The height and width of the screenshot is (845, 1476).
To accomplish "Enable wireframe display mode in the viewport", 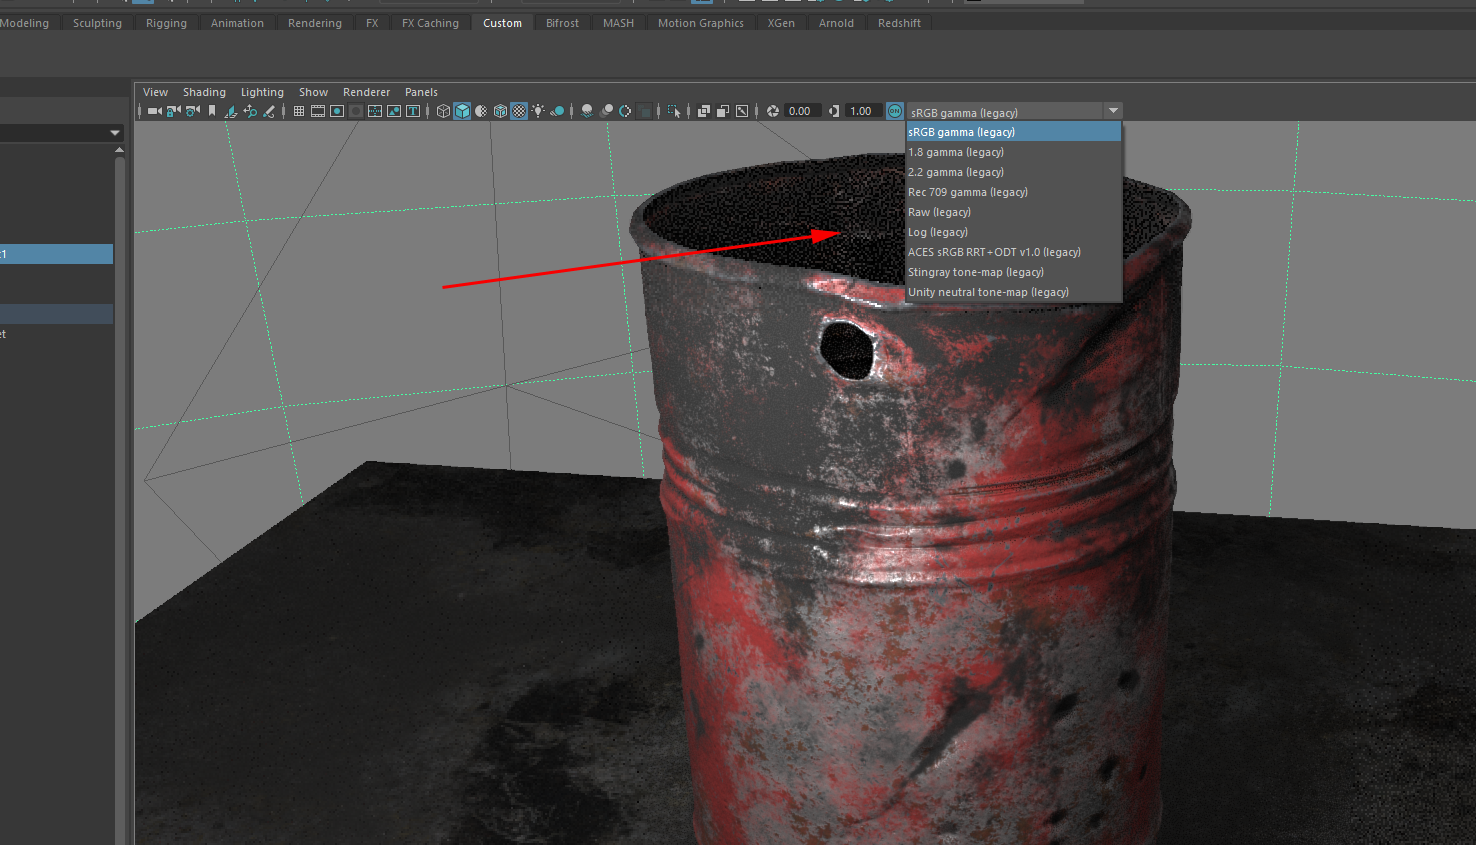I will point(443,110).
